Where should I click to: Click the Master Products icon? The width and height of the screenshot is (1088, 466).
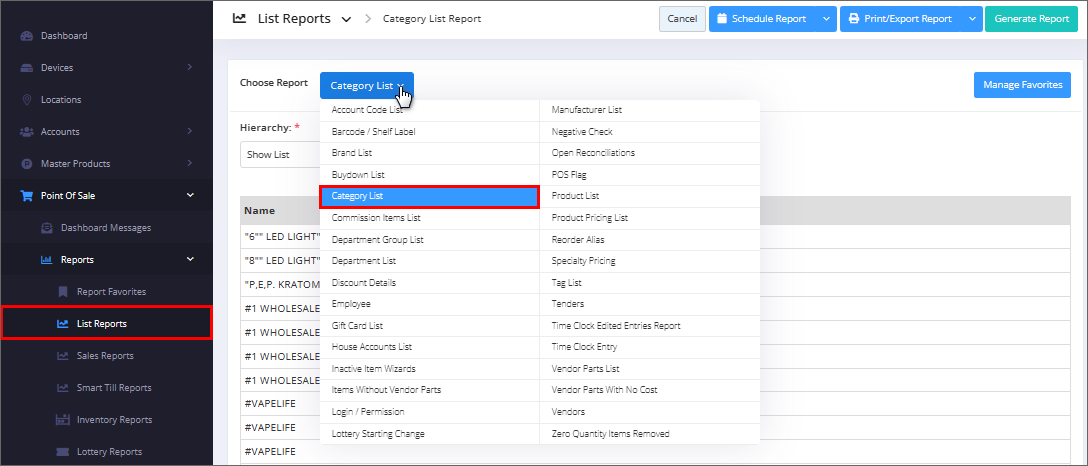(x=26, y=164)
